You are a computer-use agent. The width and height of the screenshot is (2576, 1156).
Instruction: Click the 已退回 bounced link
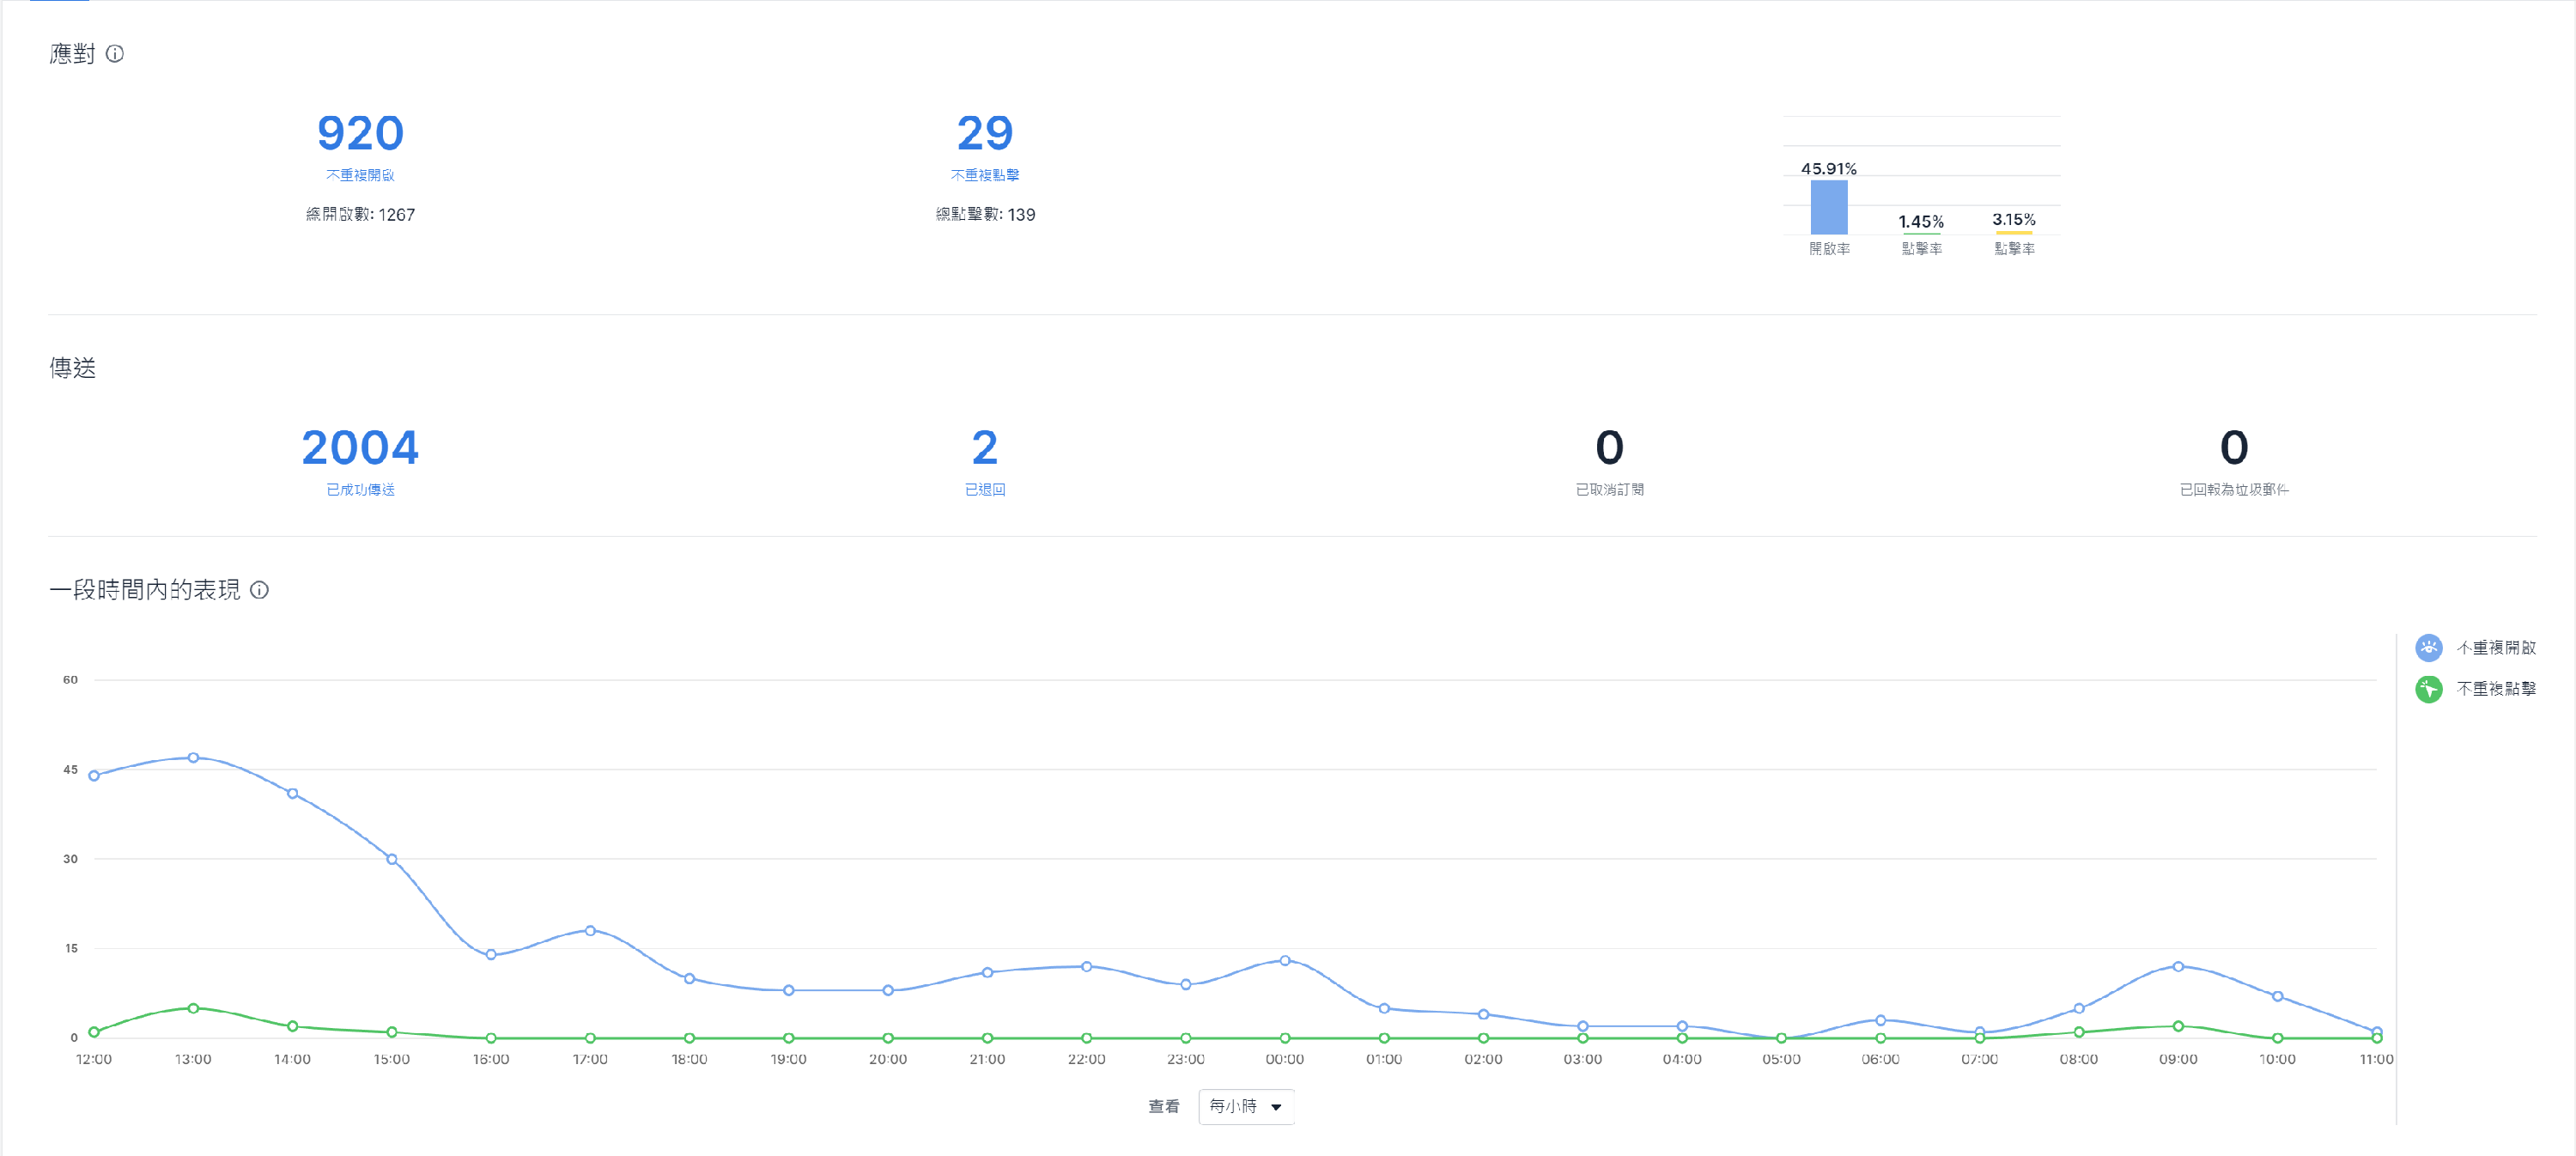coord(984,489)
